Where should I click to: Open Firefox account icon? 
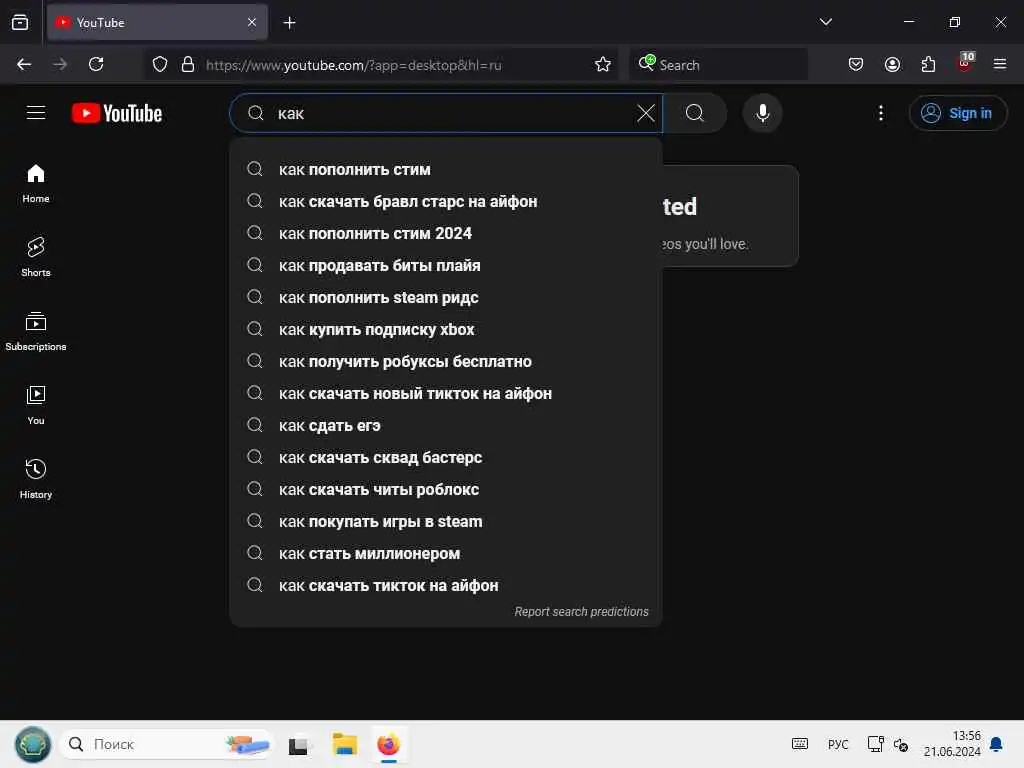[x=892, y=64]
